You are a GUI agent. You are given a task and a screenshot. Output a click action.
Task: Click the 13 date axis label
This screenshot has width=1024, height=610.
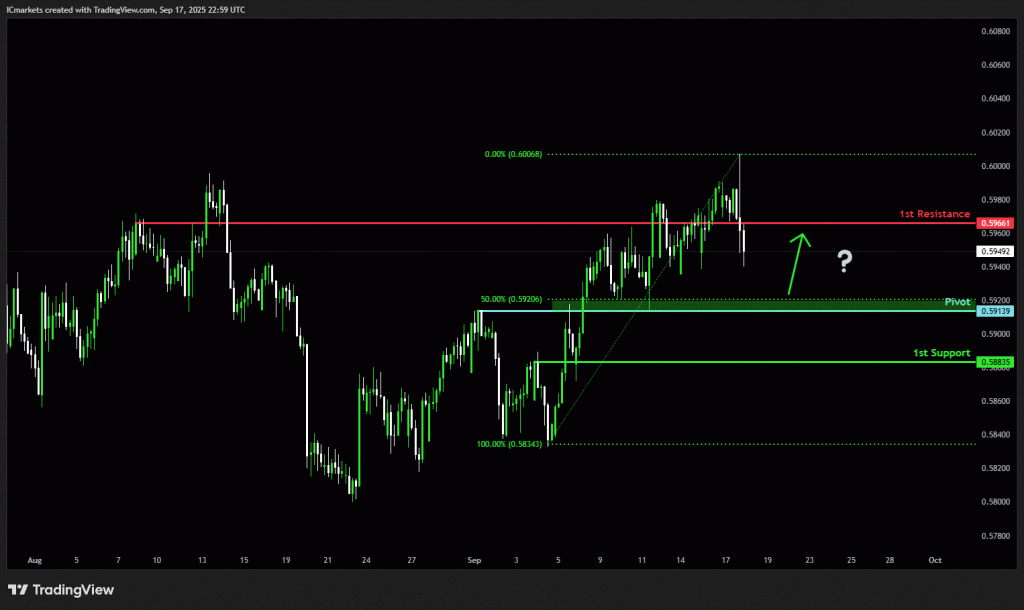[x=202, y=560]
